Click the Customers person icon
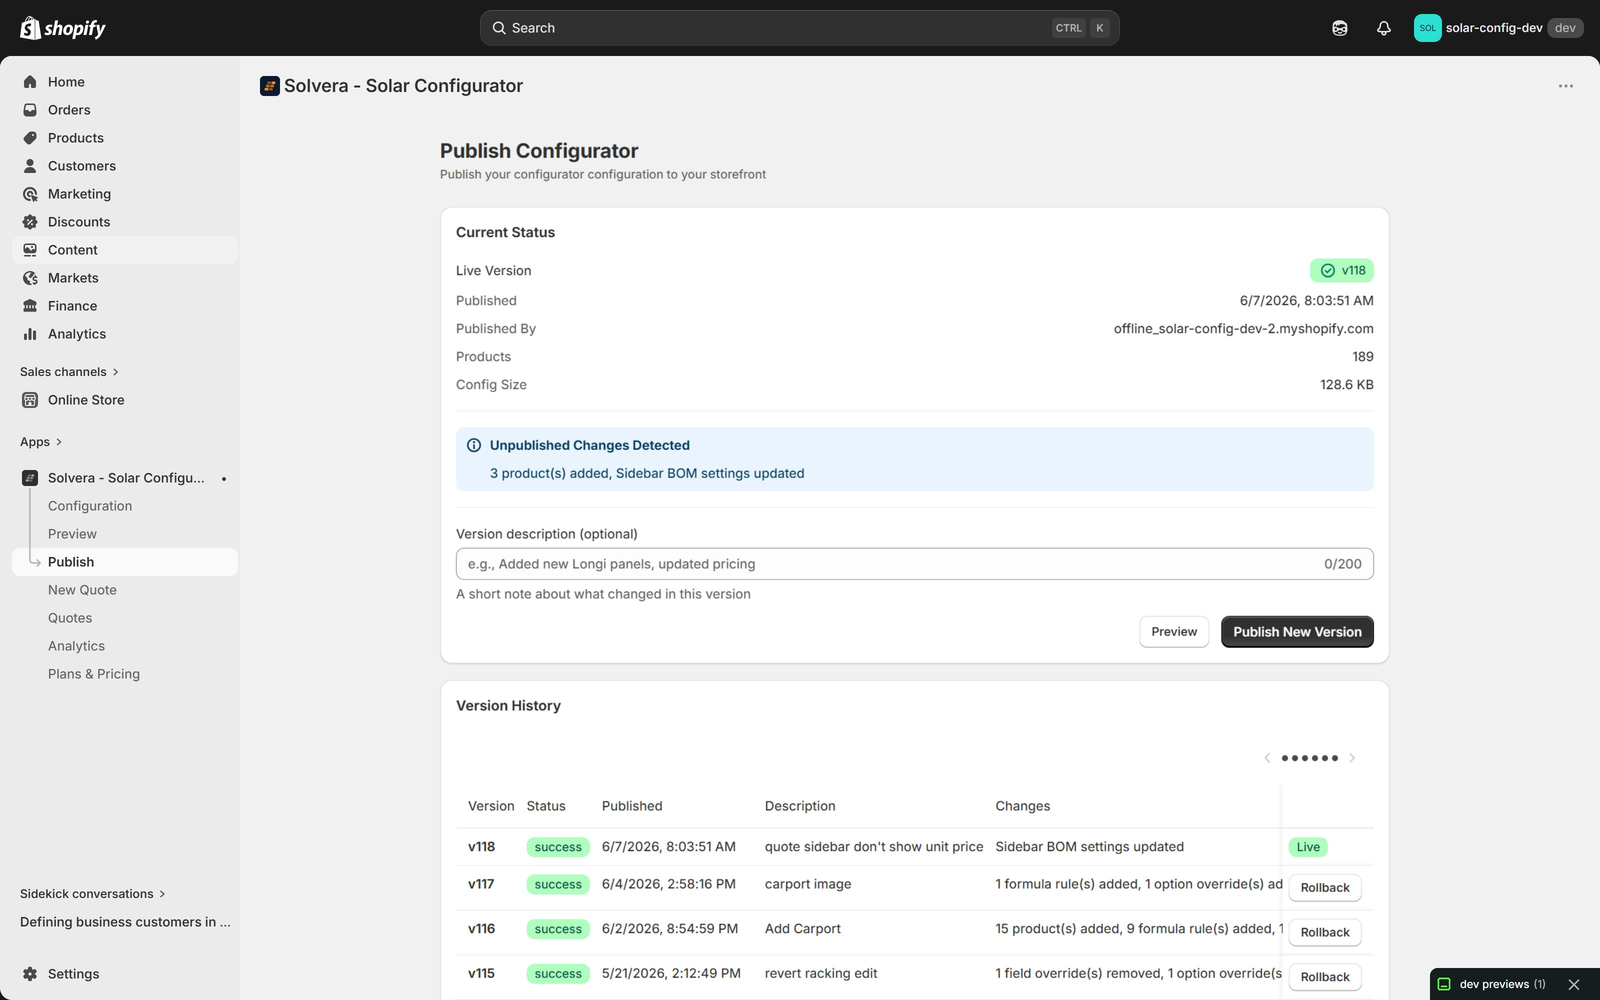Viewport: 1600px width, 1000px height. 30,166
